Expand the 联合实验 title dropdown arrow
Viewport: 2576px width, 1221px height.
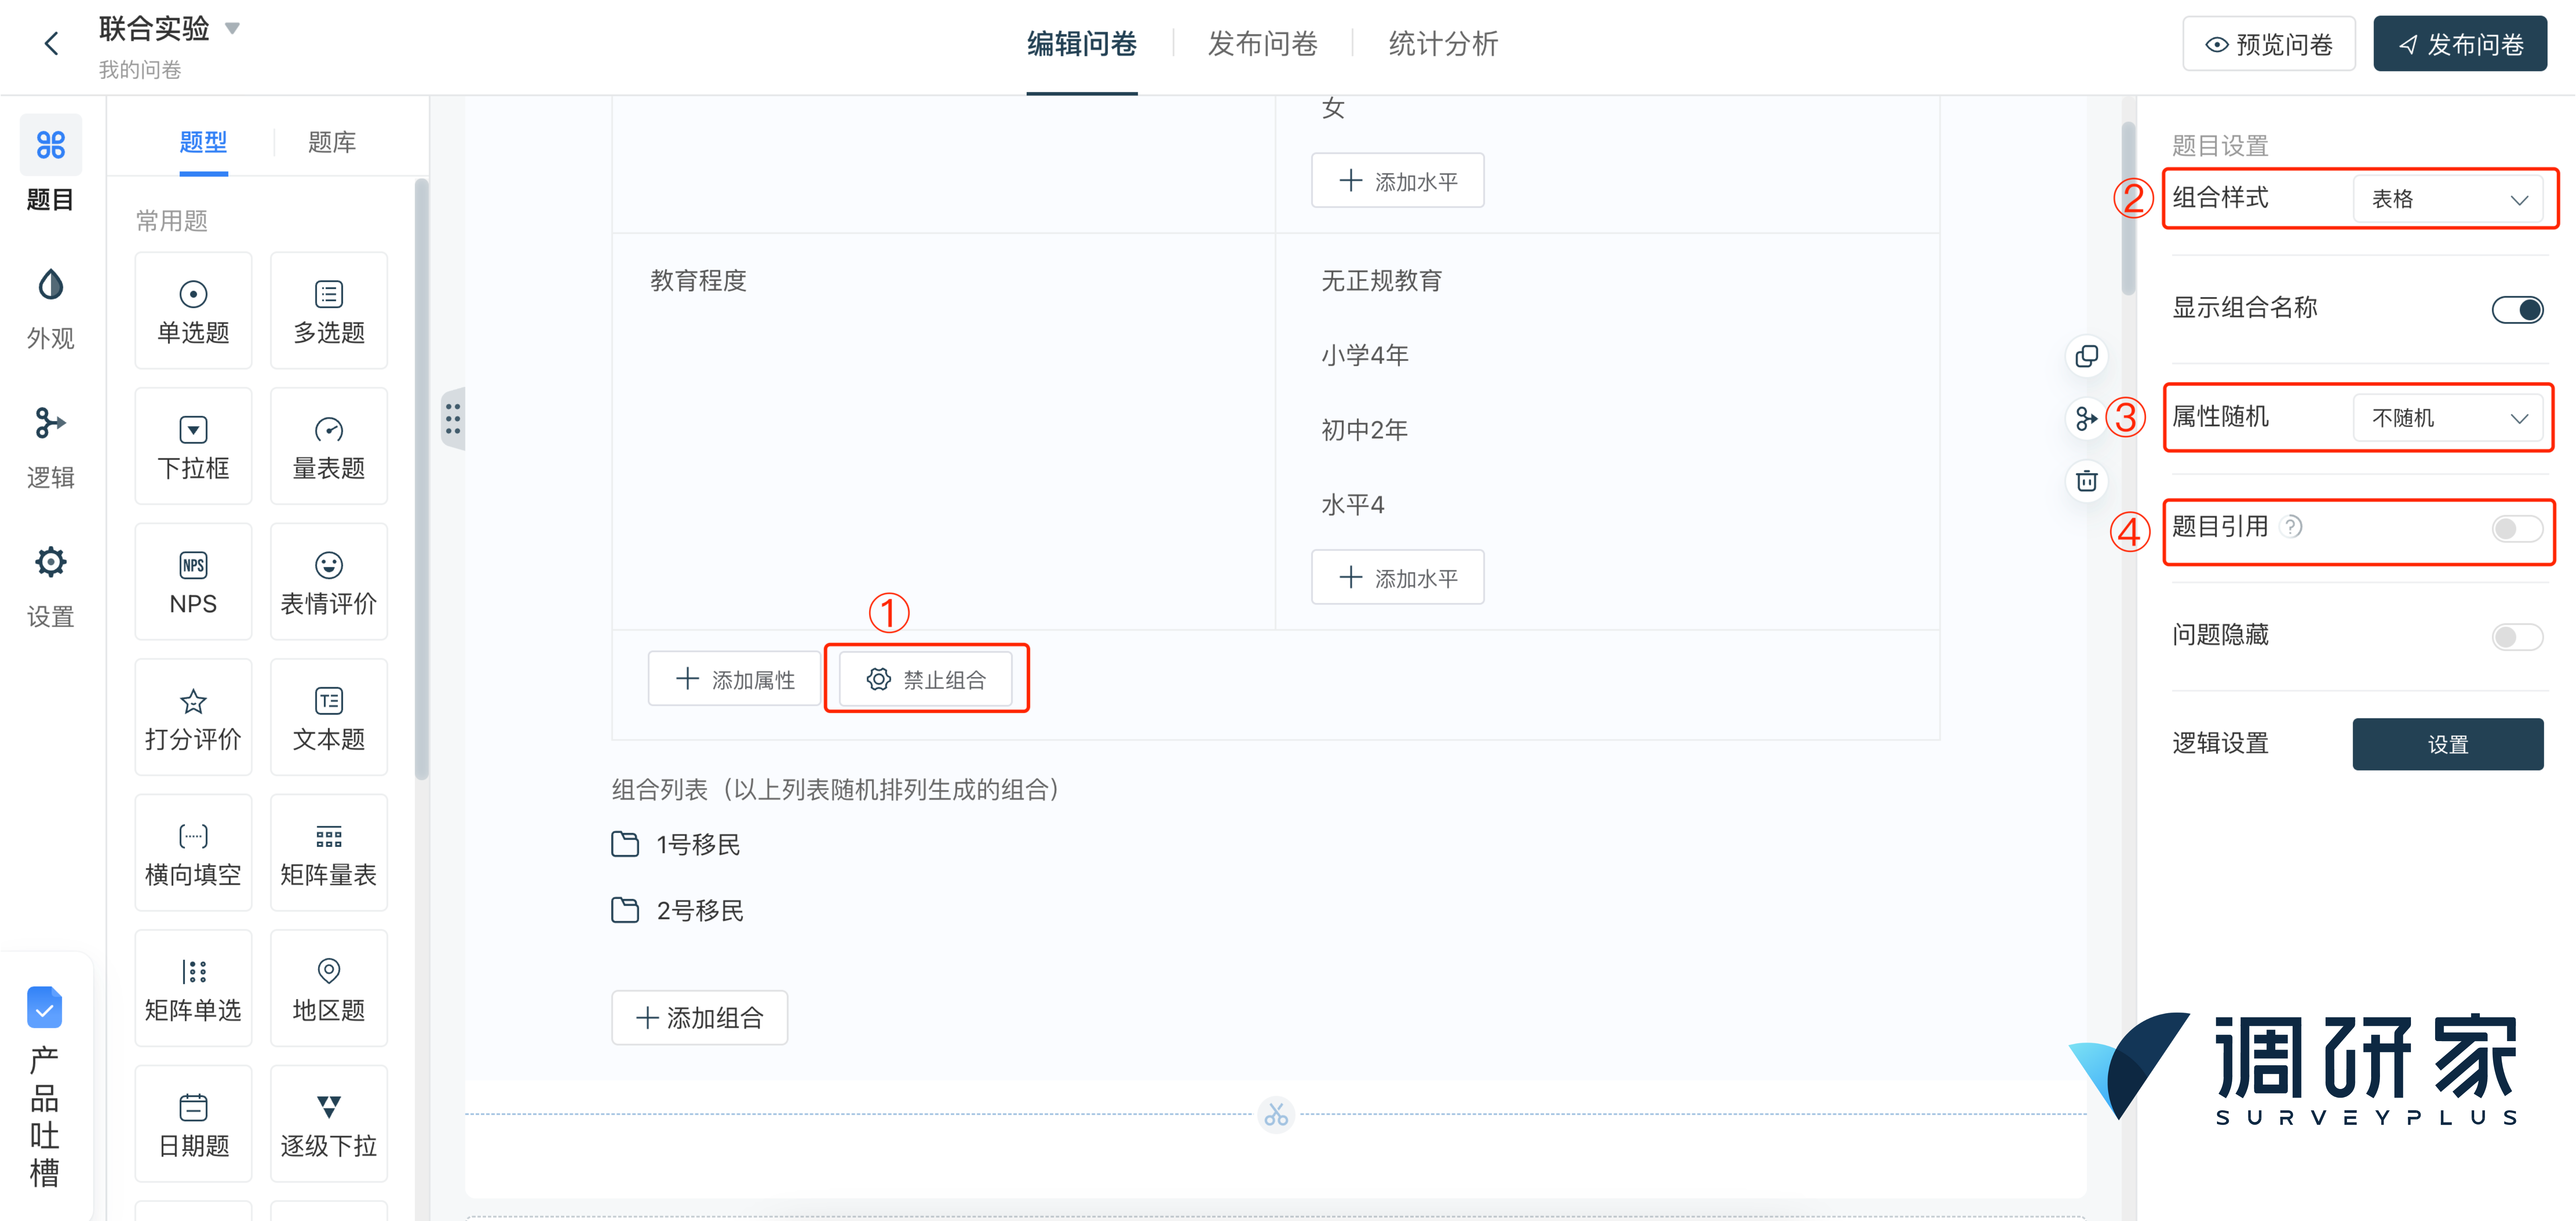click(232, 28)
